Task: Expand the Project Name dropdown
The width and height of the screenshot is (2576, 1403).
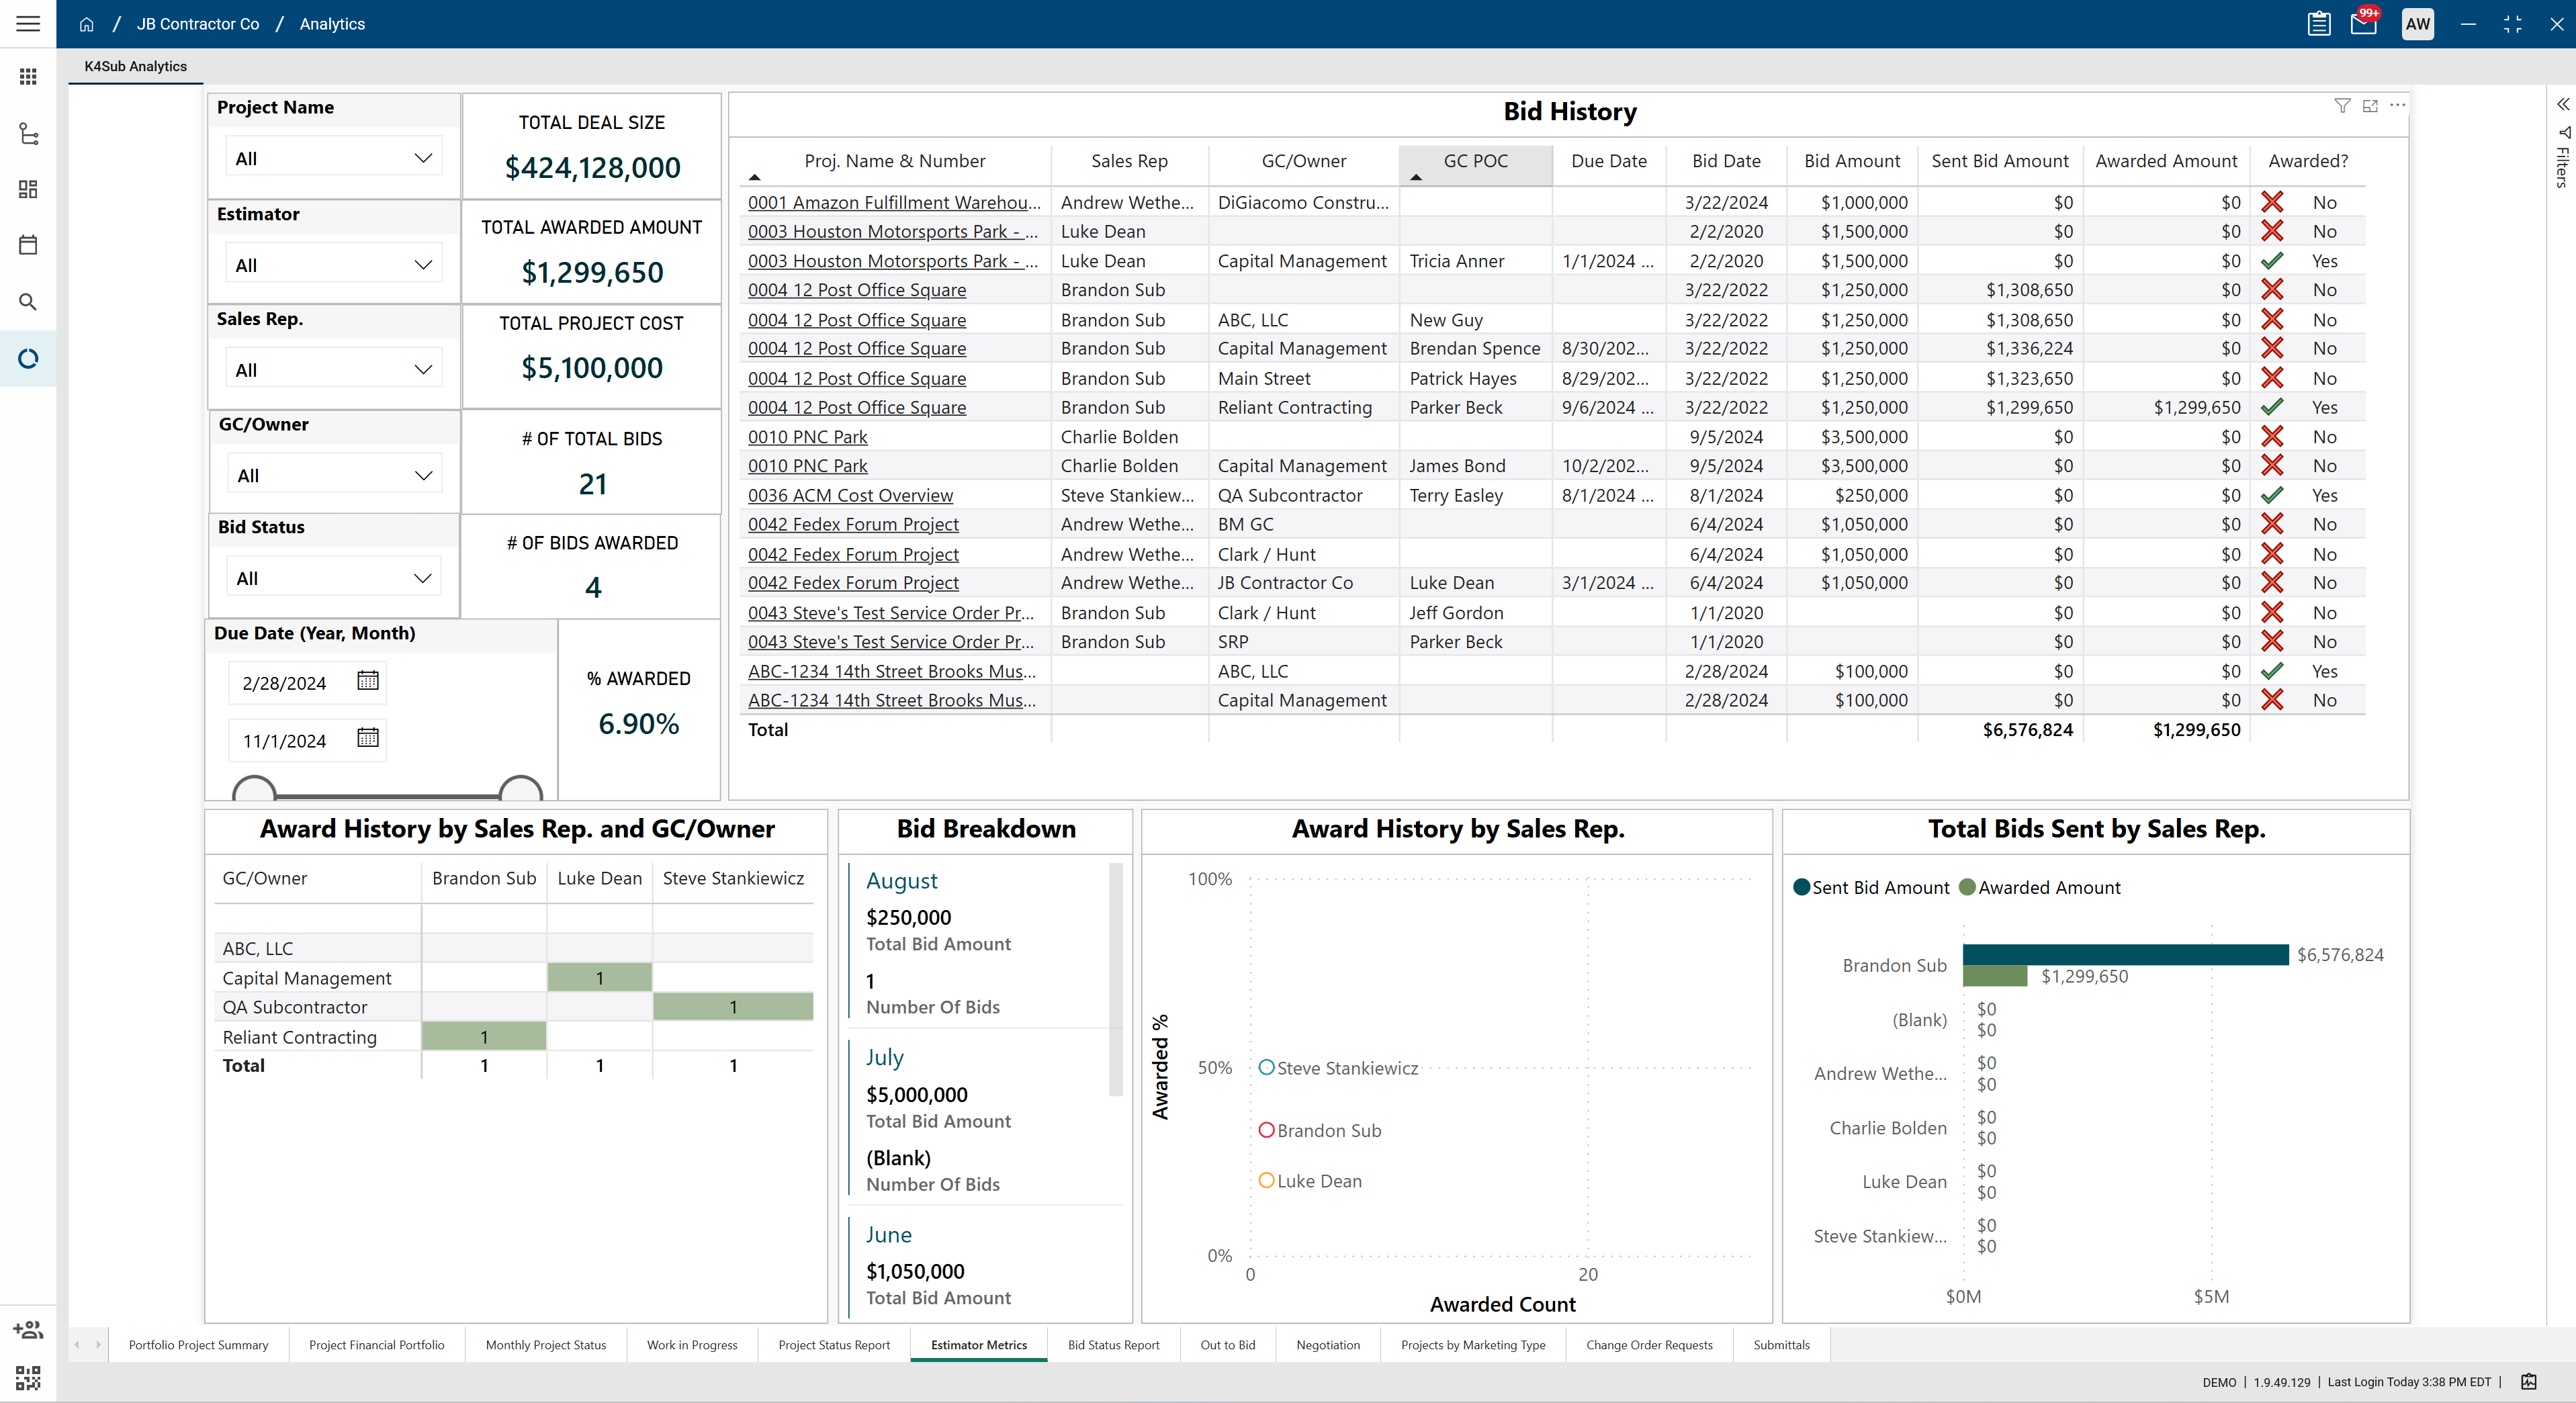Action: coord(333,158)
